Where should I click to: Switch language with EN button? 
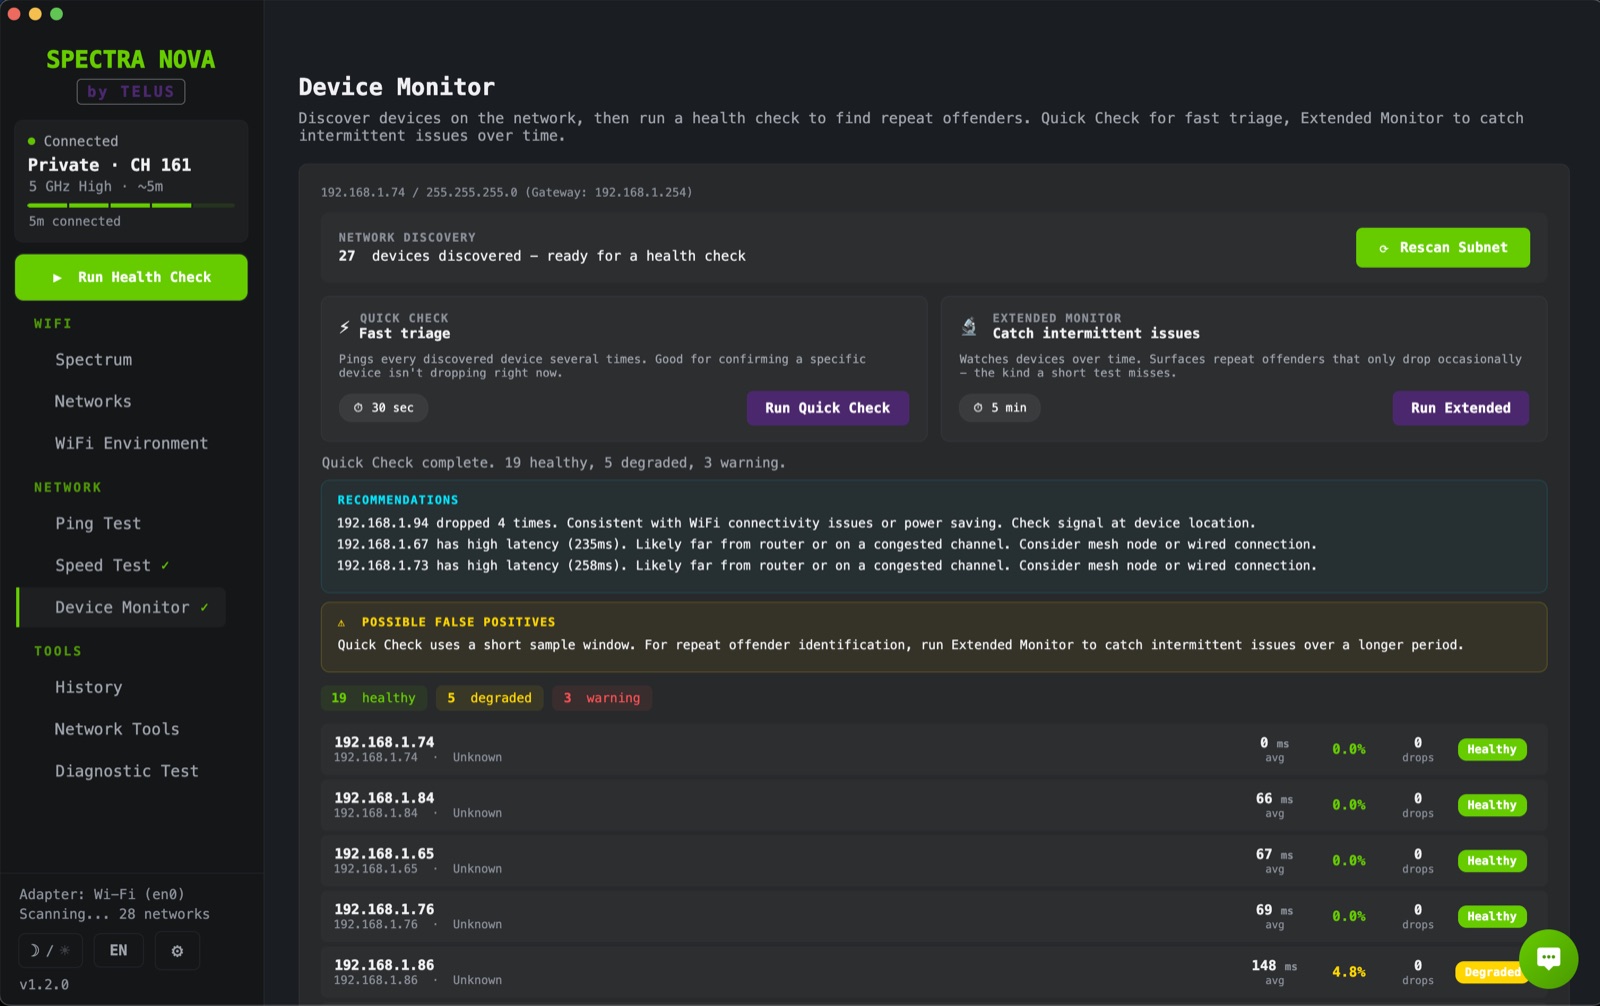(118, 950)
